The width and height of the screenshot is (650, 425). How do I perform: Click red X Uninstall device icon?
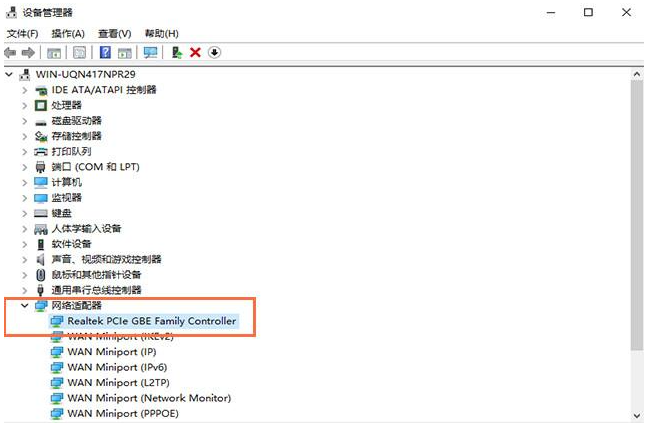[195, 53]
